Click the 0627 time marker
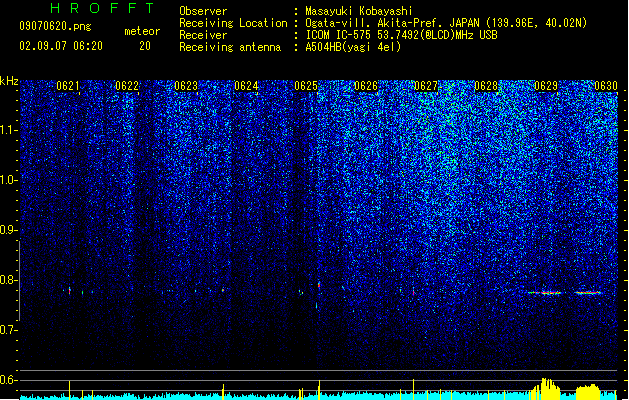629x400 pixels. click(426, 86)
